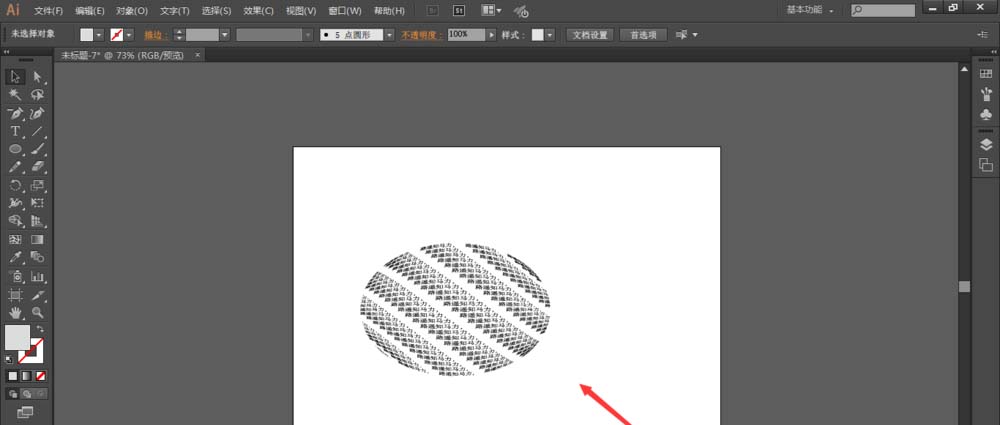Open the 效果(C) menu

pos(258,11)
